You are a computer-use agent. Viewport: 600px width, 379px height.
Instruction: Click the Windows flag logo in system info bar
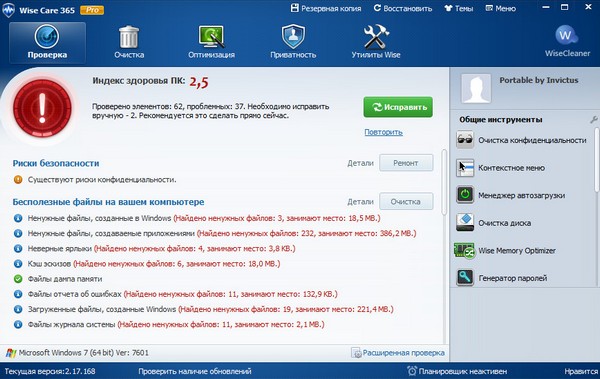click(11, 353)
